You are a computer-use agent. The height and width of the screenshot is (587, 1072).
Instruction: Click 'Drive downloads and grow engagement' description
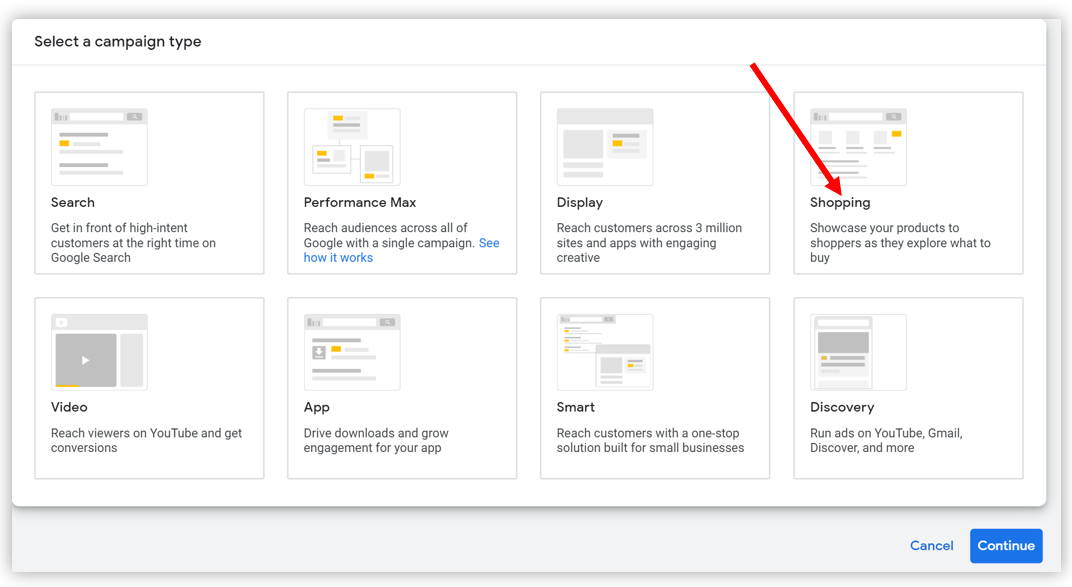(x=376, y=440)
